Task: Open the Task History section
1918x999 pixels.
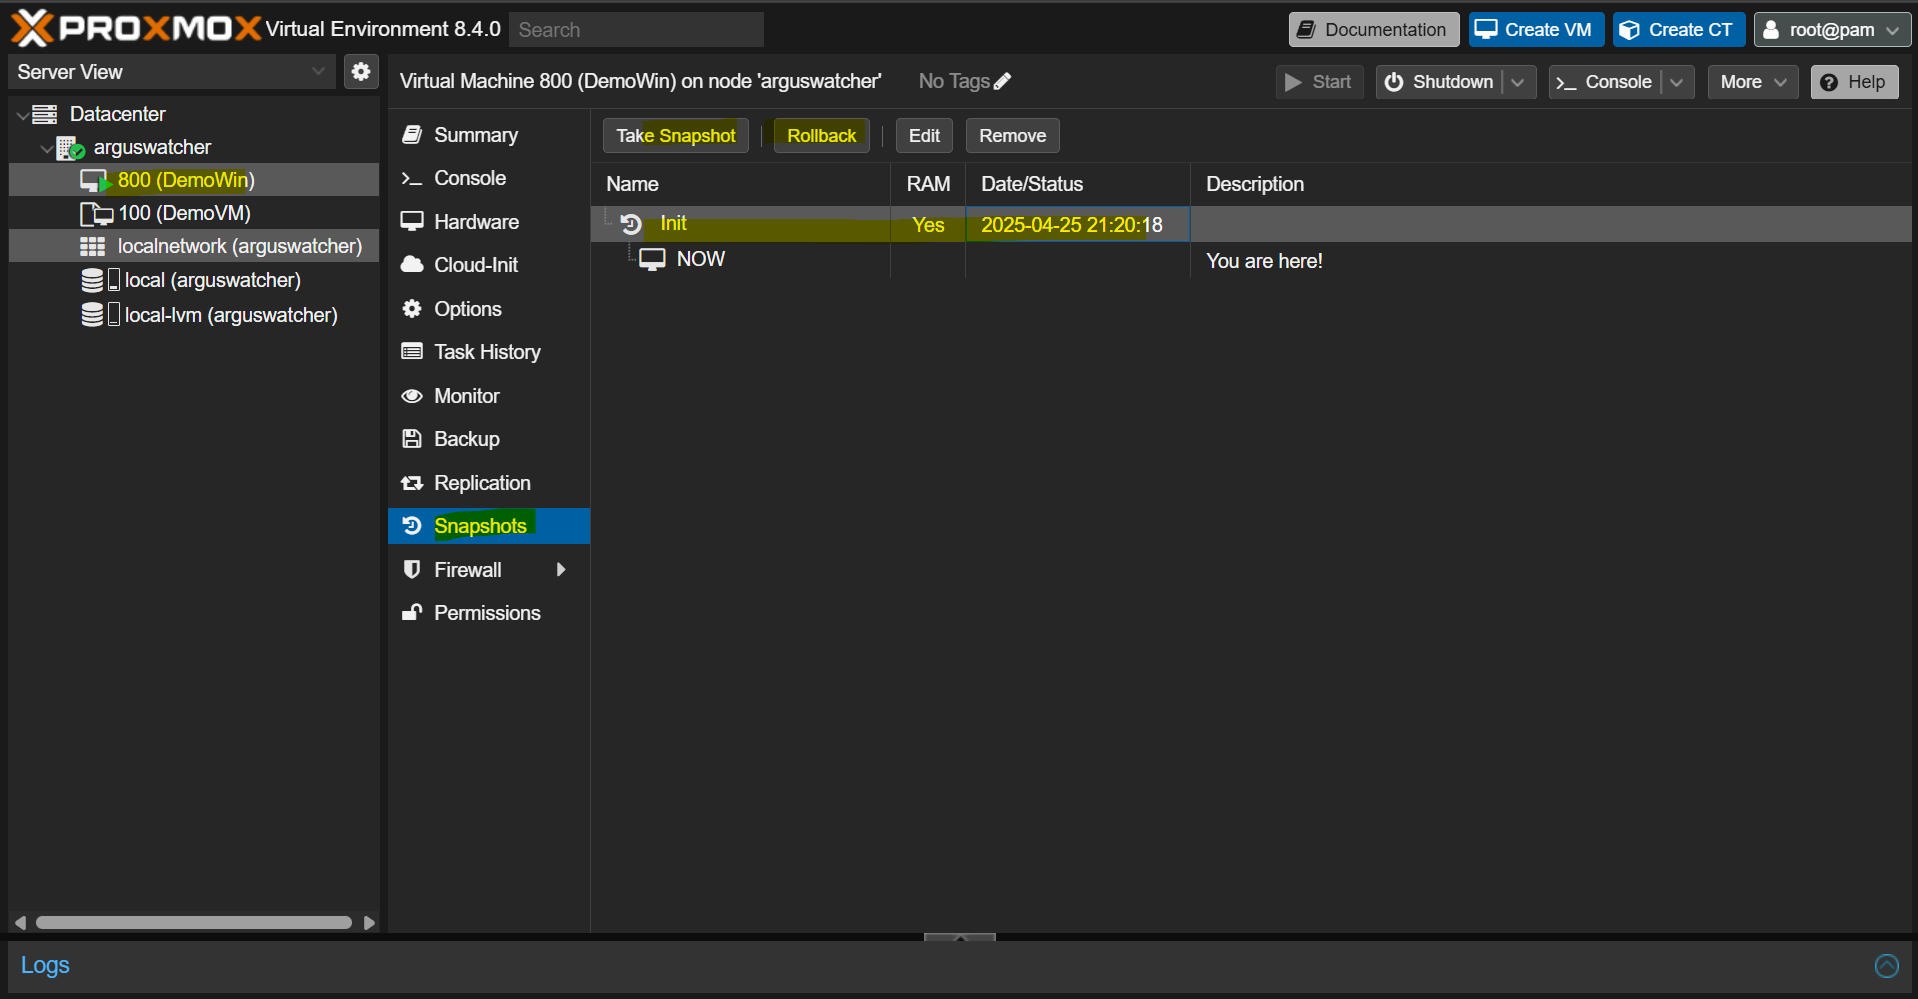Action: click(489, 352)
